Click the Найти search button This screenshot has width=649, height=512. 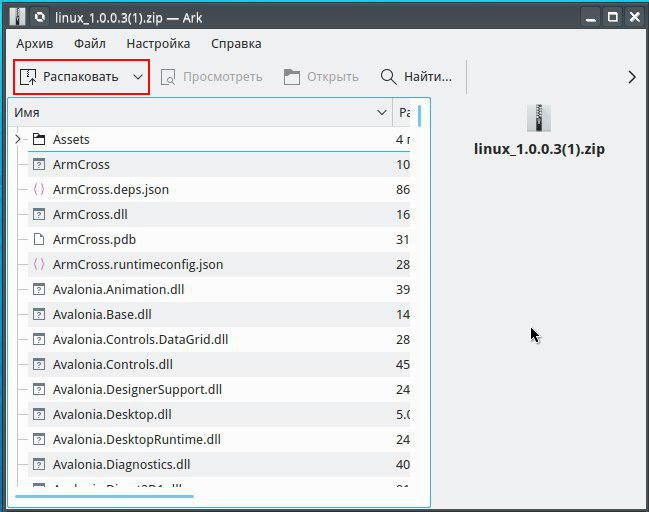click(416, 77)
